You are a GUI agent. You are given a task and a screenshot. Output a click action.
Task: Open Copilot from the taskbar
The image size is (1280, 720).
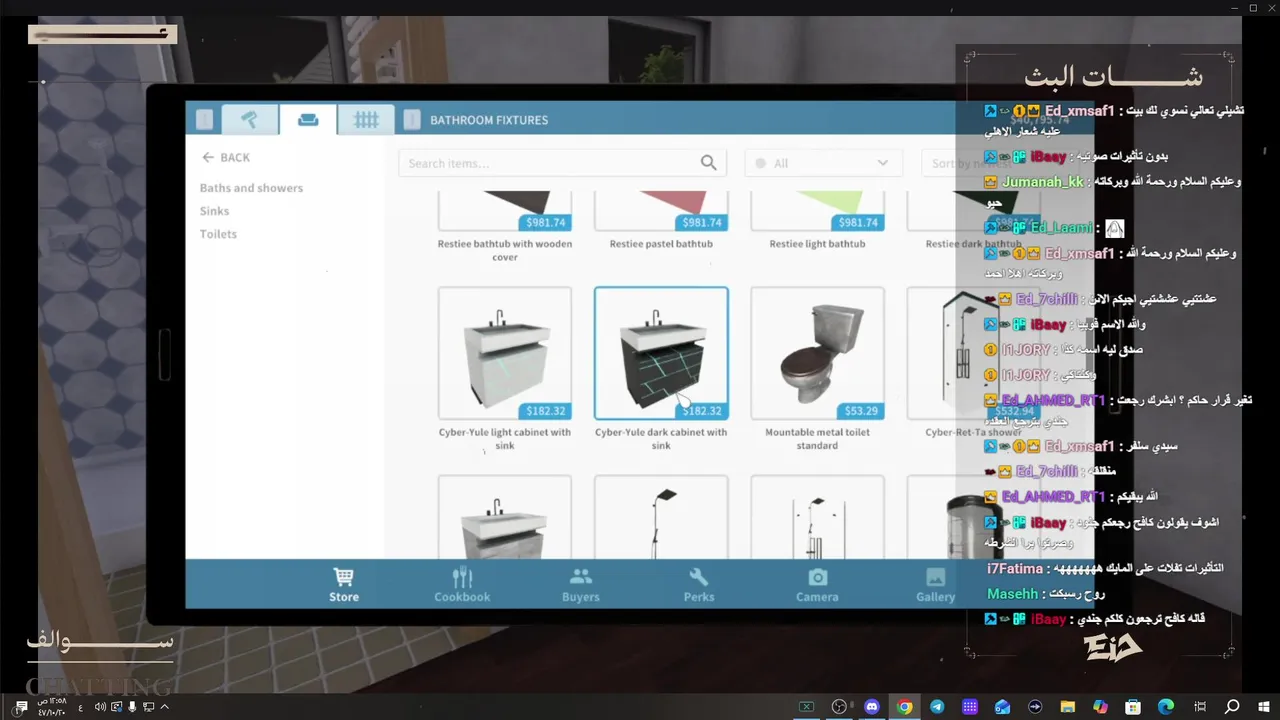point(1101,707)
